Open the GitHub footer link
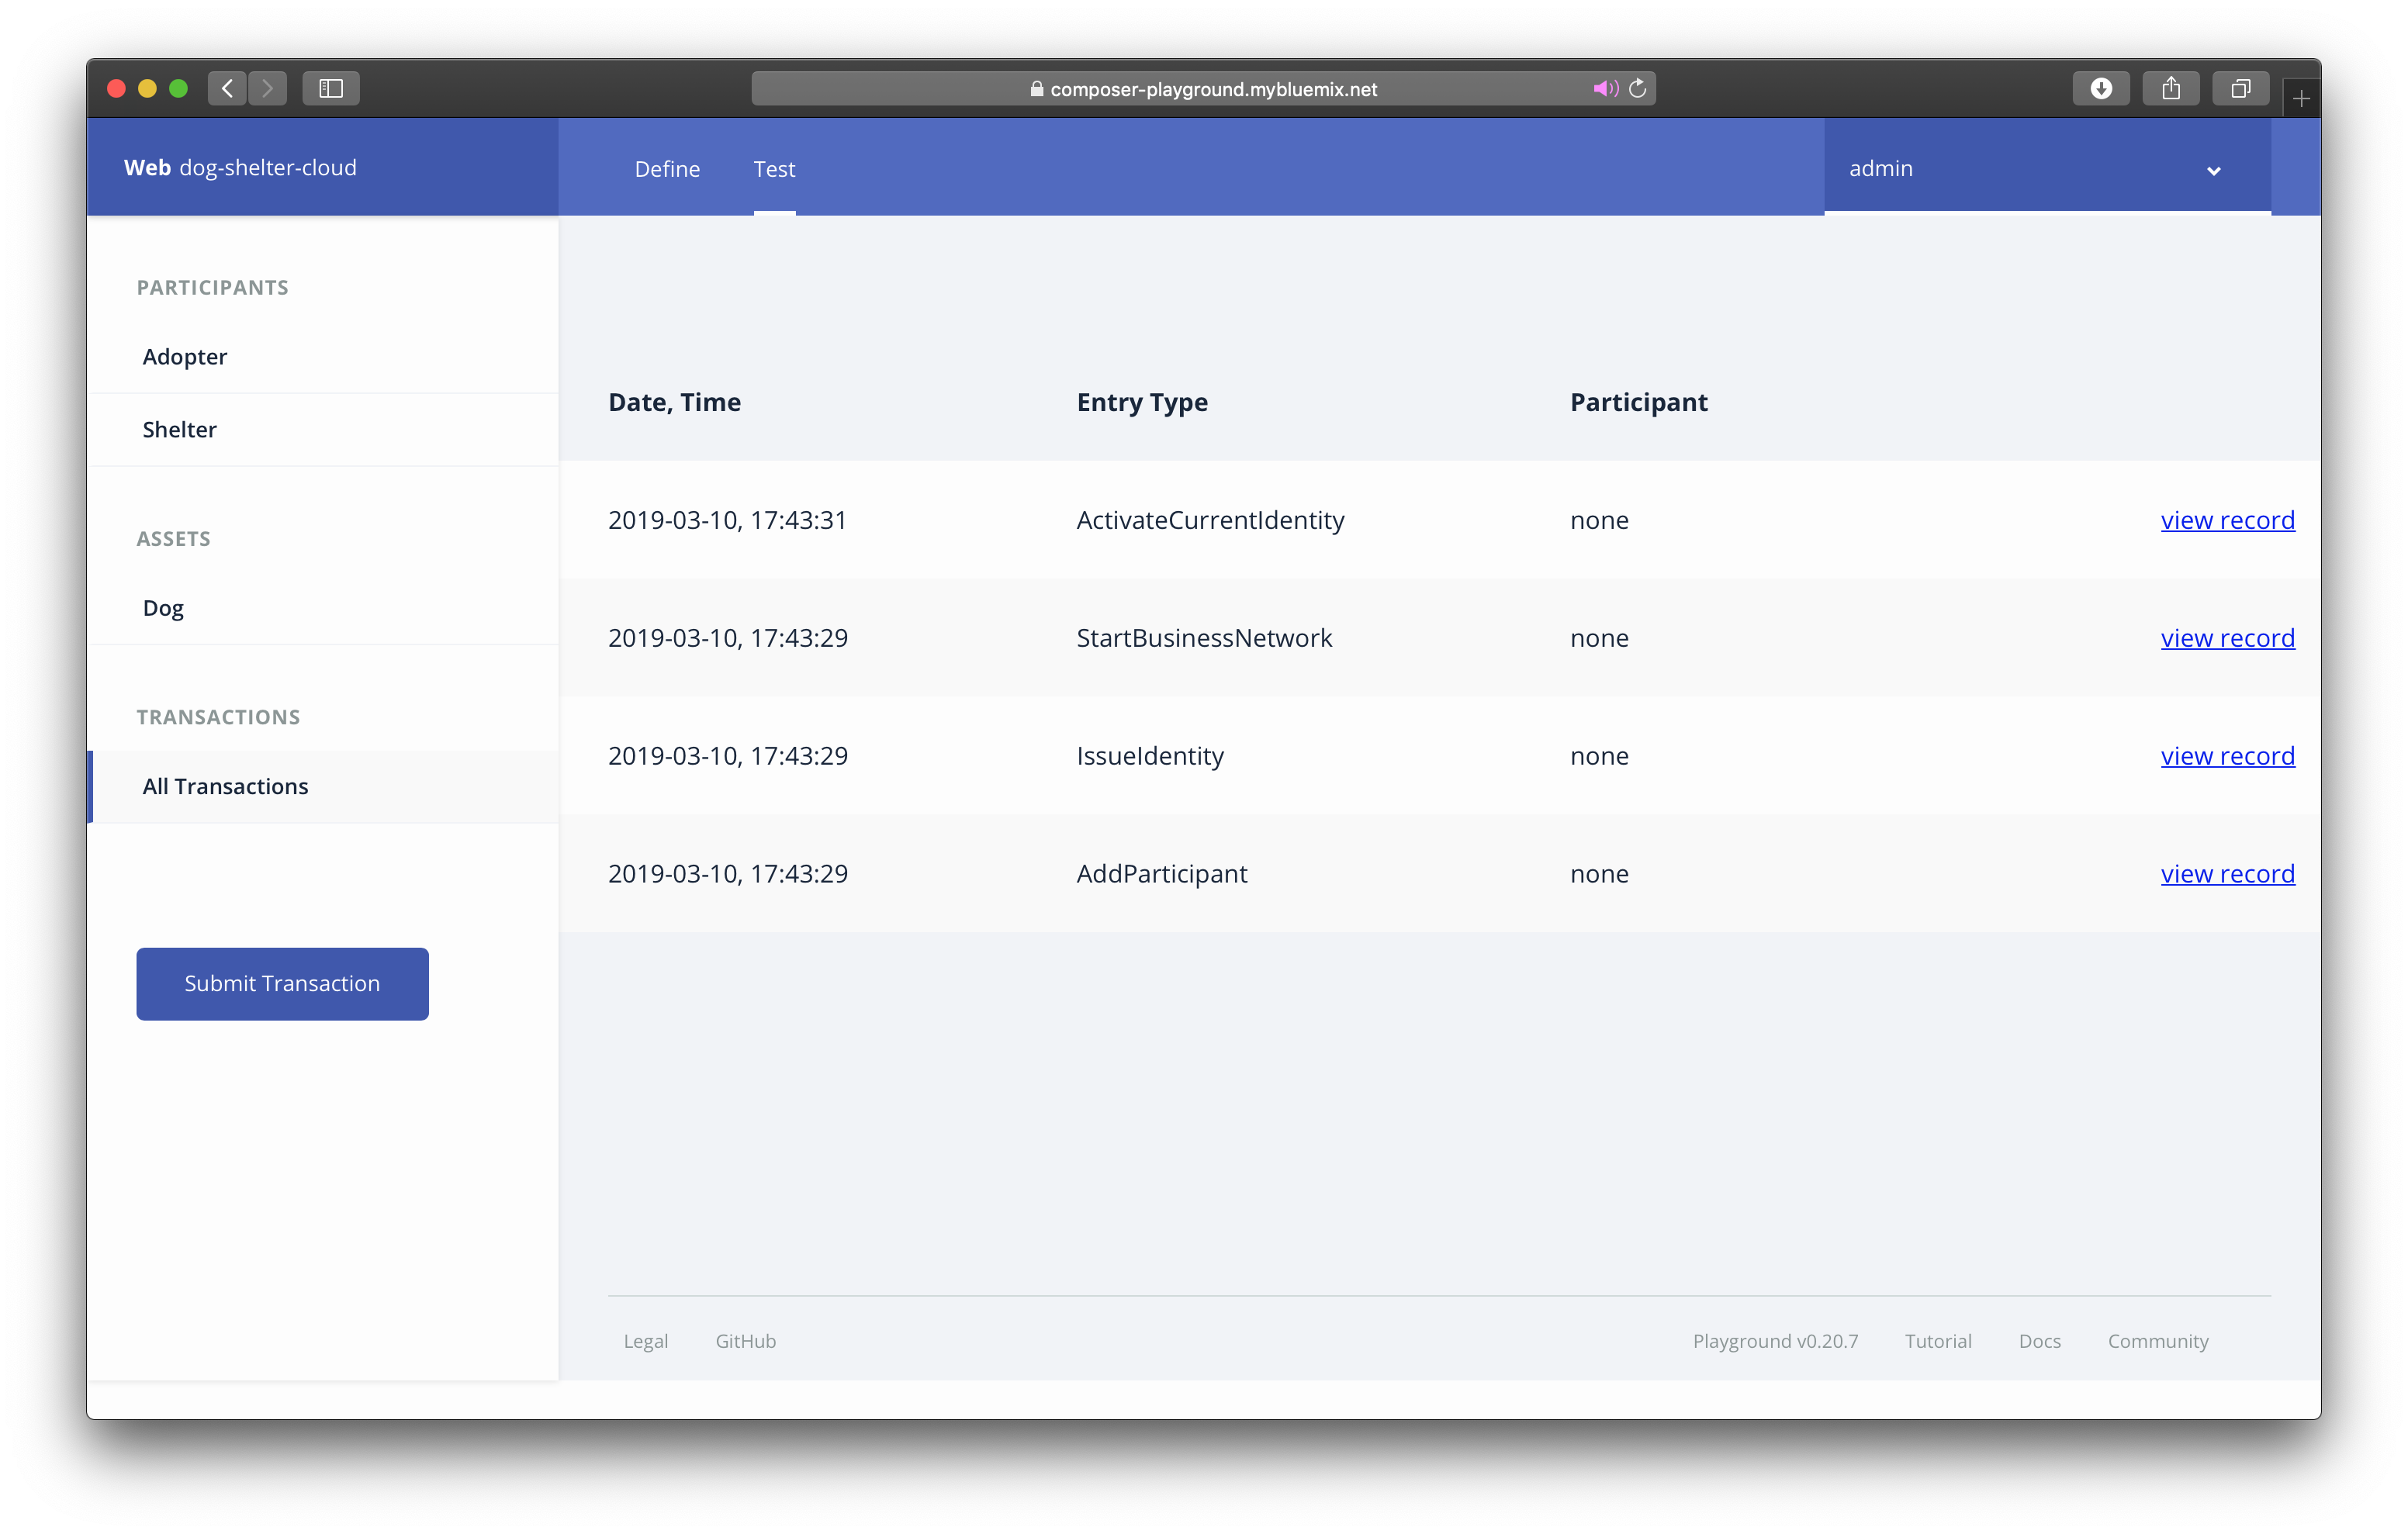 click(x=745, y=1341)
